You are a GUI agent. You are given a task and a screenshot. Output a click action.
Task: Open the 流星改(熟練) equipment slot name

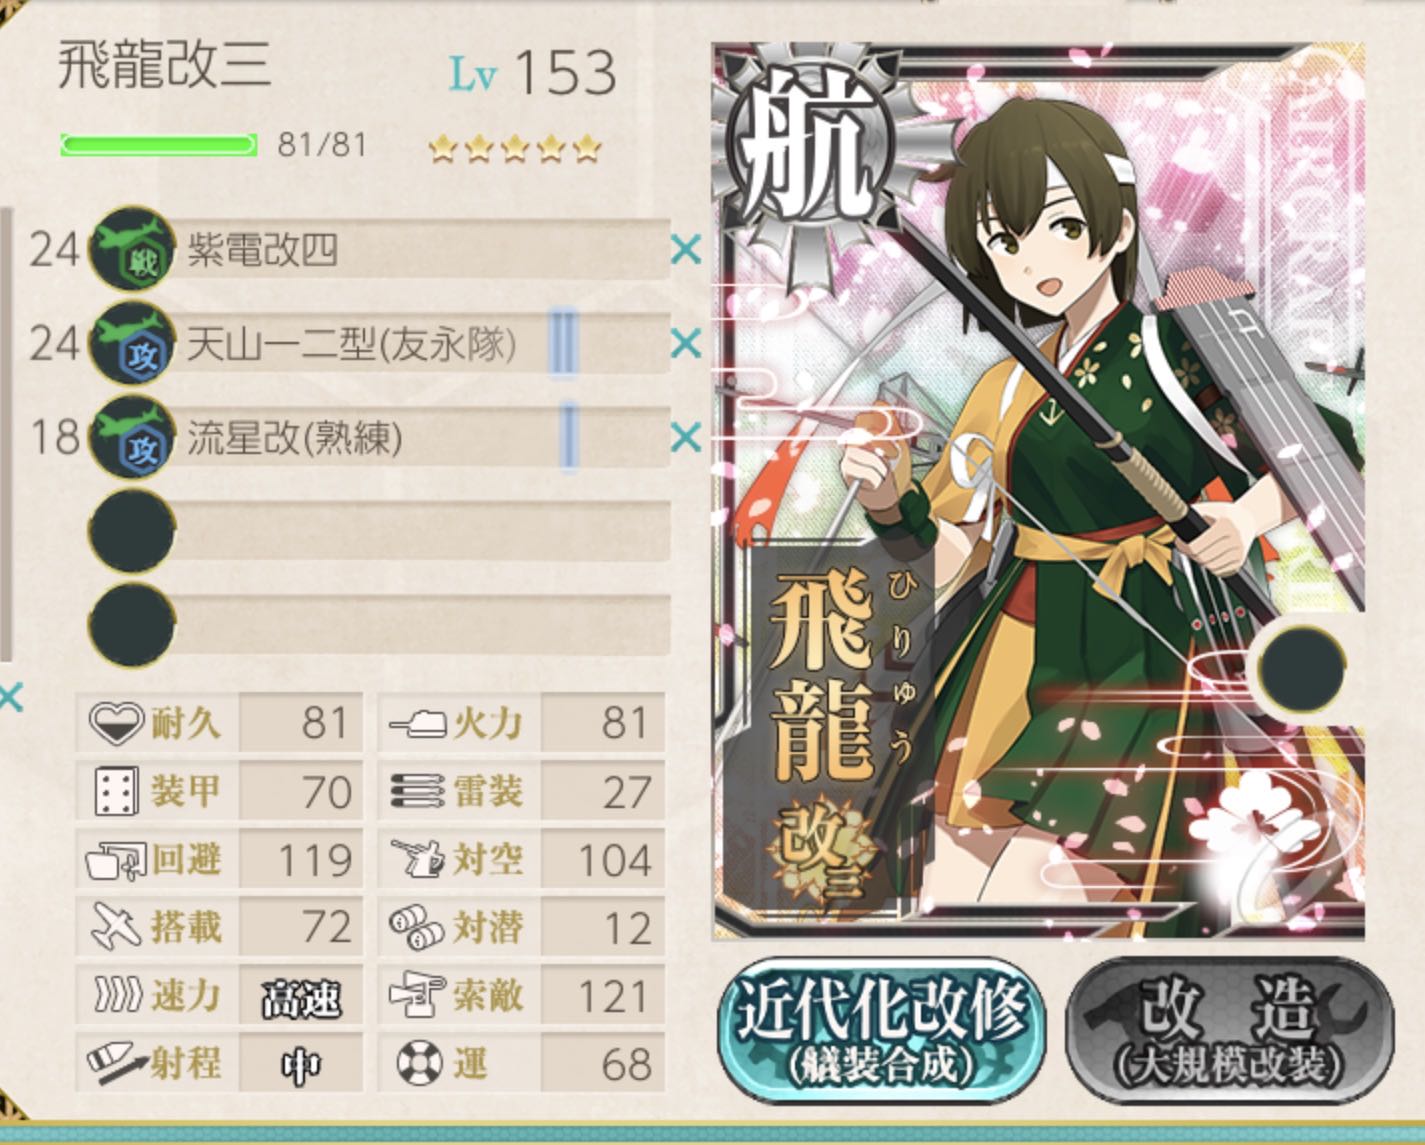(x=295, y=438)
